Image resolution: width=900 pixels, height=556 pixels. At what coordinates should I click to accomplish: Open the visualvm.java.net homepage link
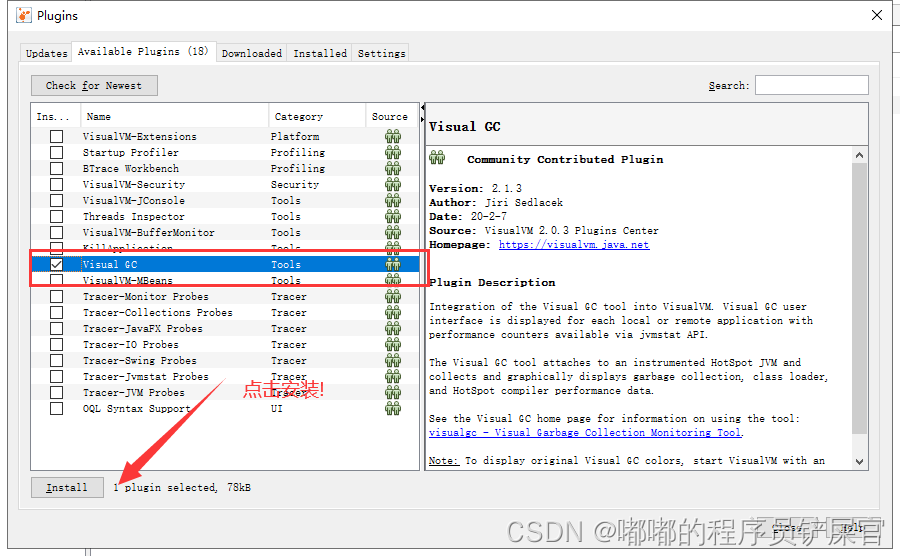(574, 245)
